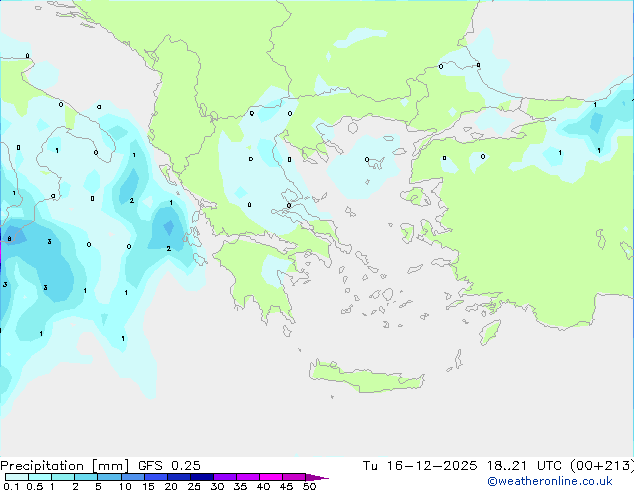Screen dimensions: 634x490
Task: Click the legend swatch between 15 and 20
Action: (x=155, y=477)
